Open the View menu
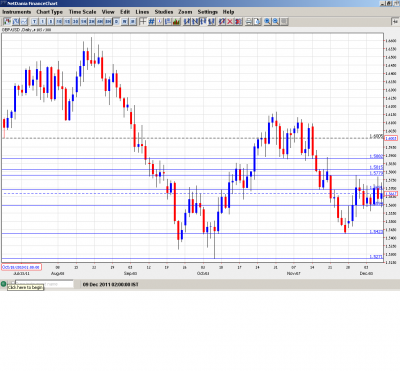The height and width of the screenshot is (371, 400). click(x=108, y=12)
